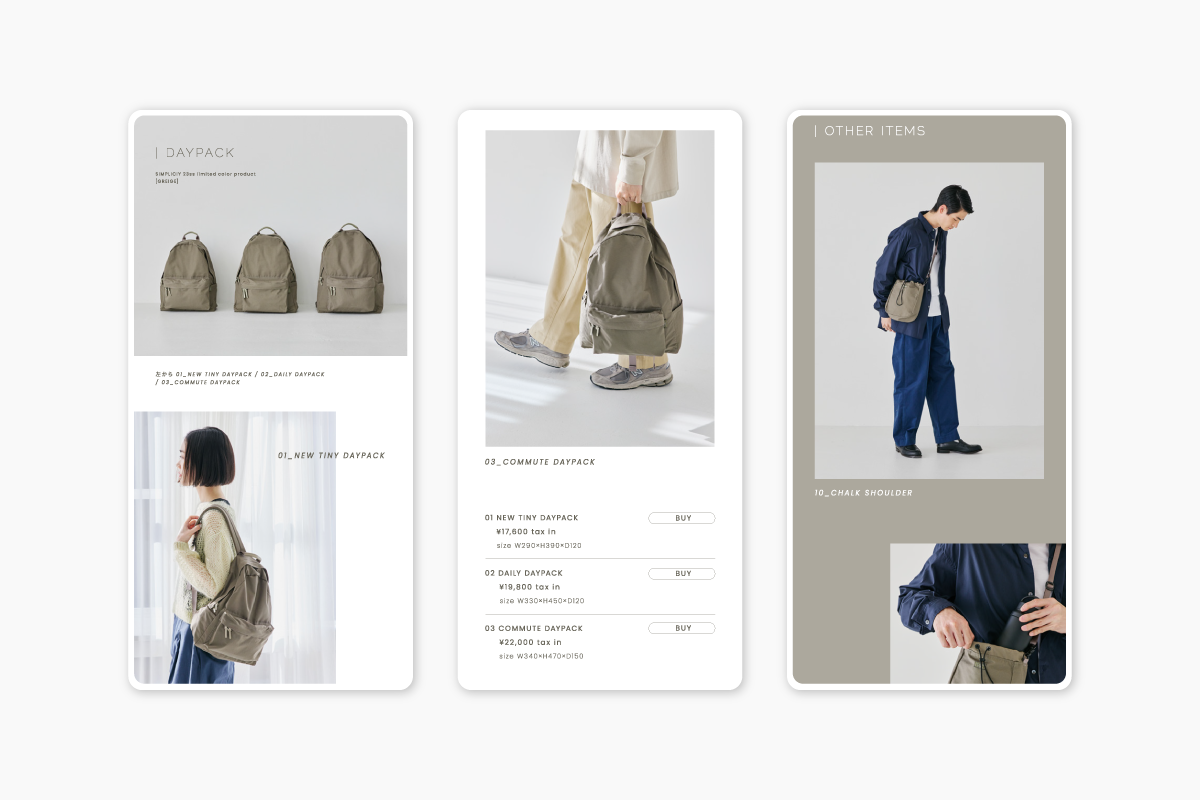Viewport: 1200px width, 800px height.
Task: Click the italic 03_COMMUTE DAYPACK photo caption
Action: (540, 462)
